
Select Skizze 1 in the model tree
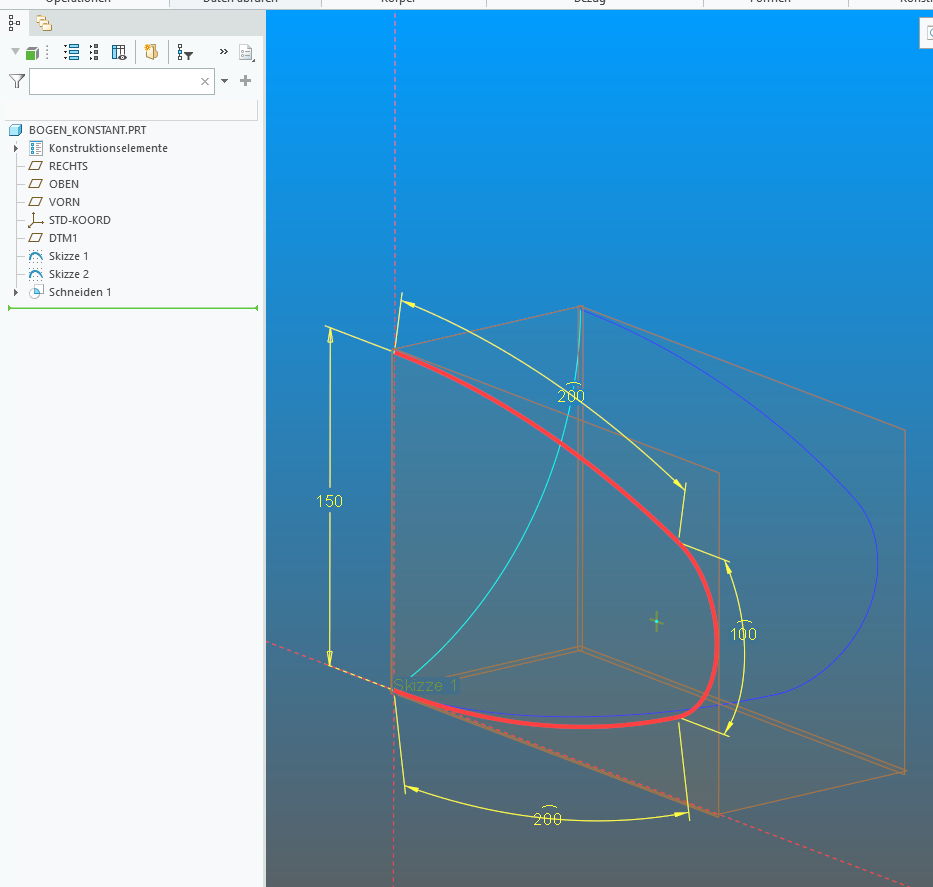68,256
